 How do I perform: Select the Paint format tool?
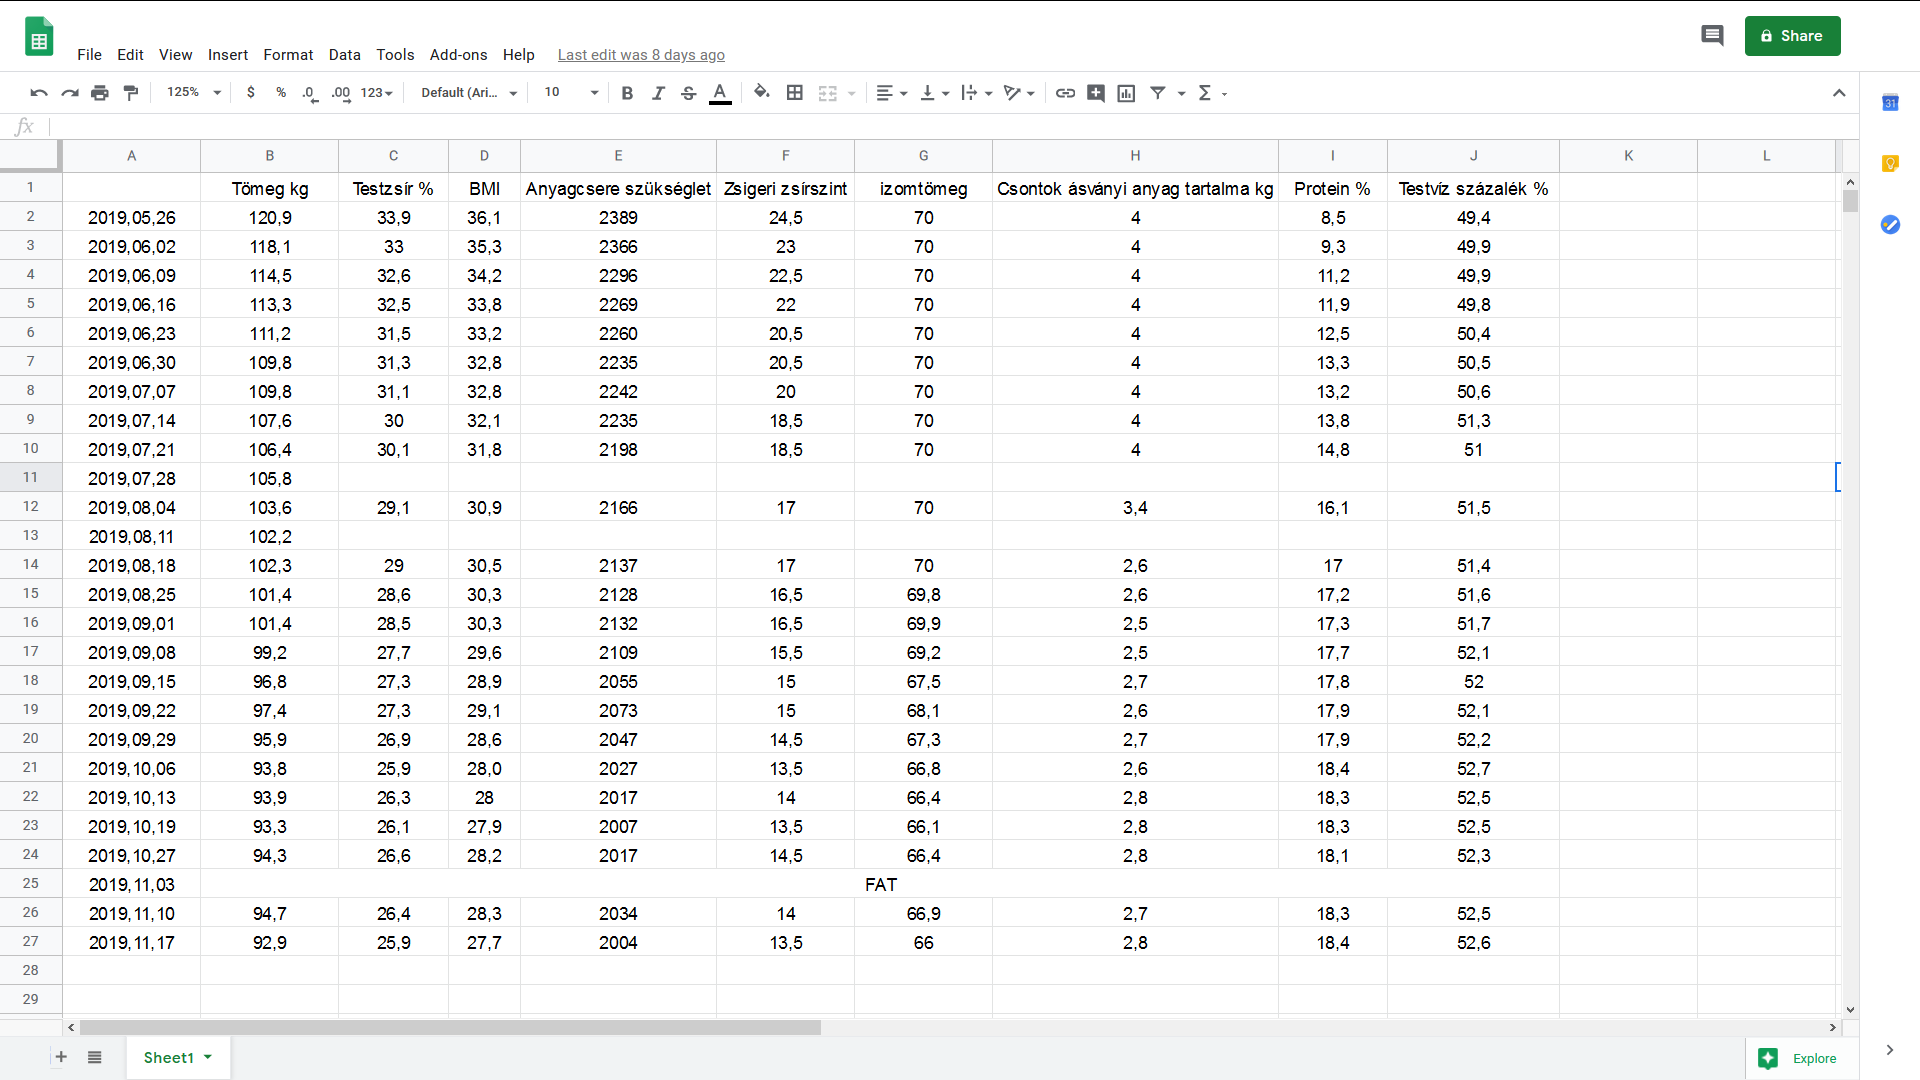coord(131,93)
